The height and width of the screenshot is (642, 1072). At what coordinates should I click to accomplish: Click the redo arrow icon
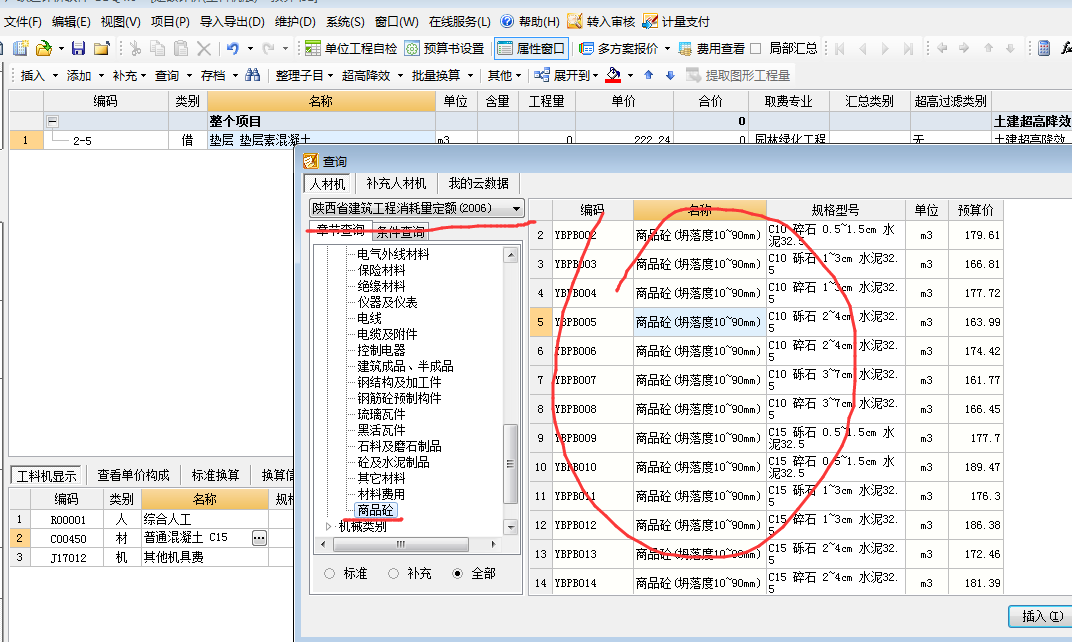pyautogui.click(x=269, y=49)
